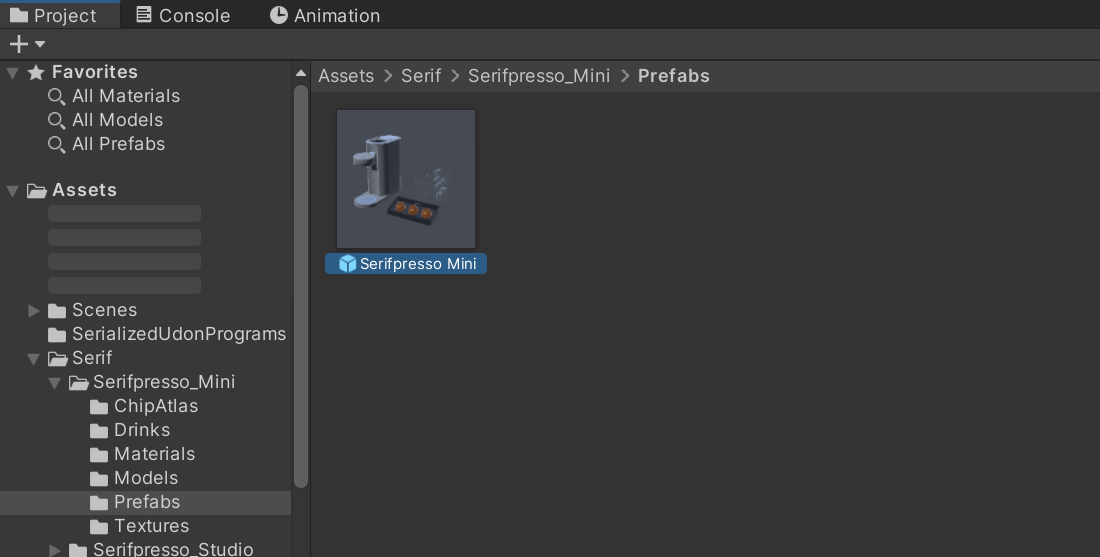Click Assets in the breadcrumb path
The height and width of the screenshot is (557, 1100).
point(346,76)
